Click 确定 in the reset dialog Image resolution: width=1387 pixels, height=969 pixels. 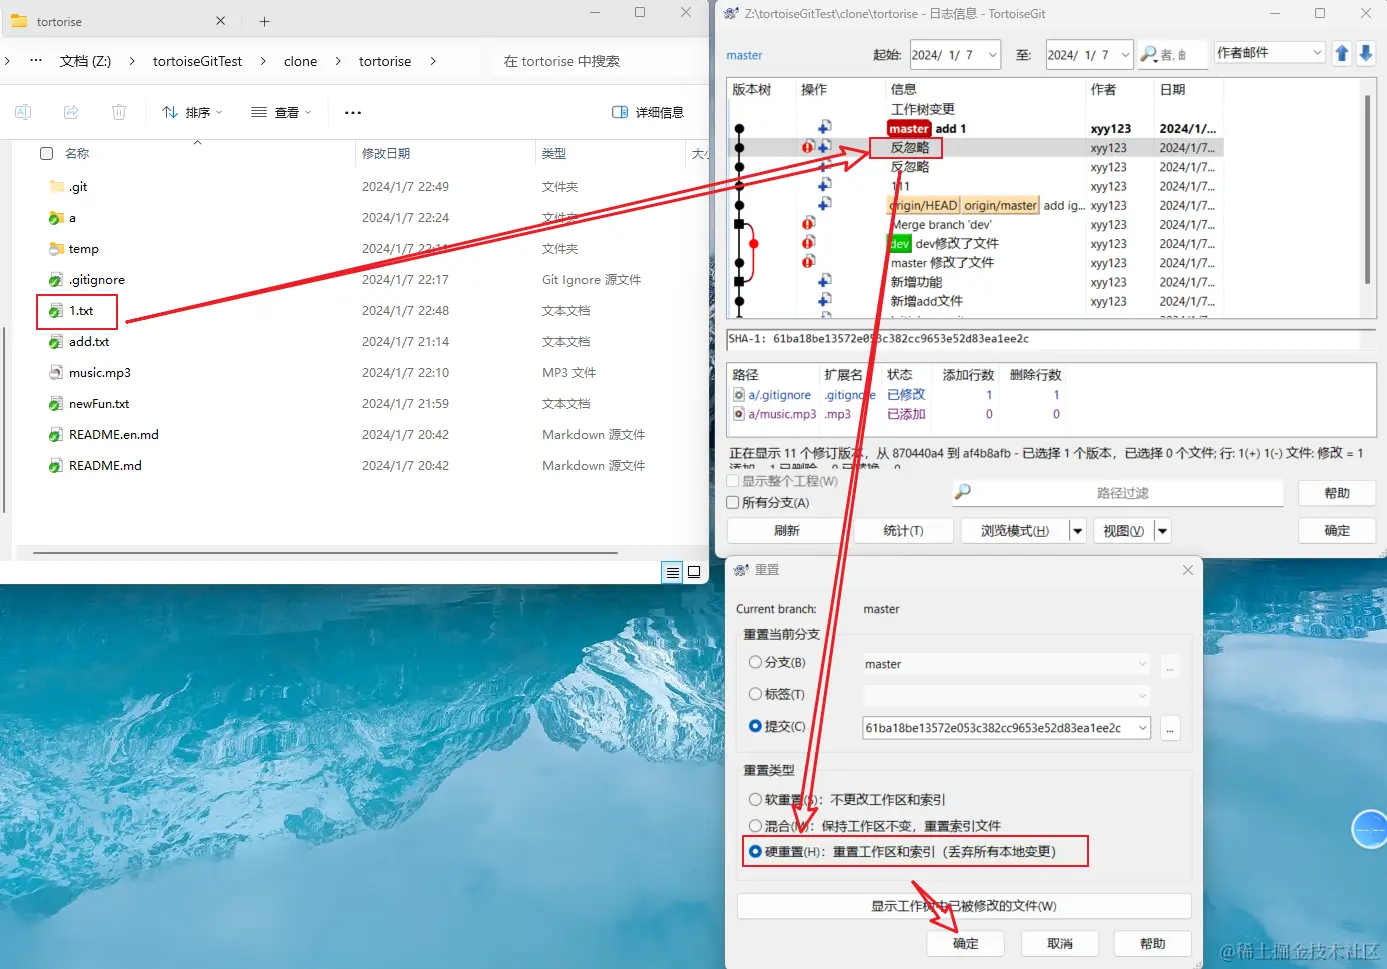click(965, 943)
